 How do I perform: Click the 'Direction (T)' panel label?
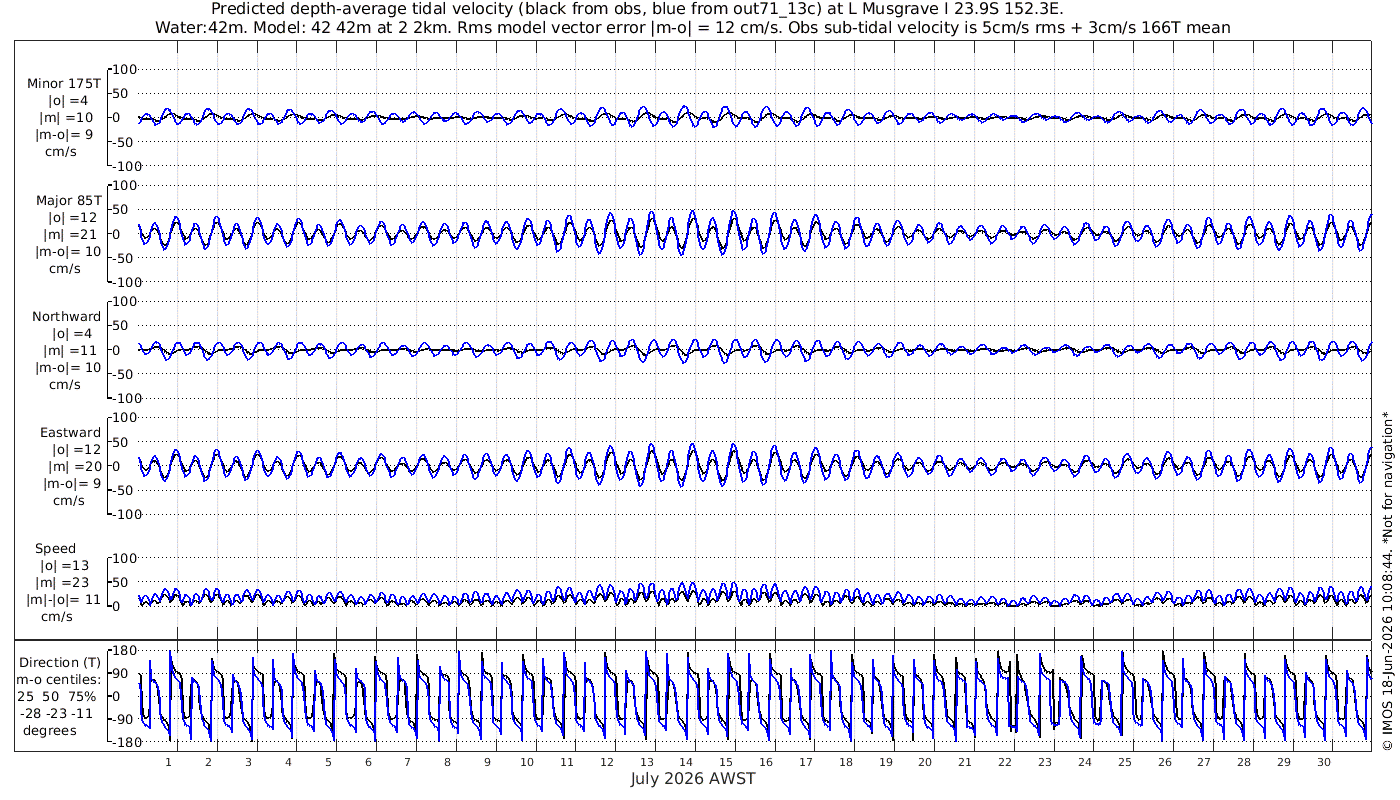tap(60, 662)
